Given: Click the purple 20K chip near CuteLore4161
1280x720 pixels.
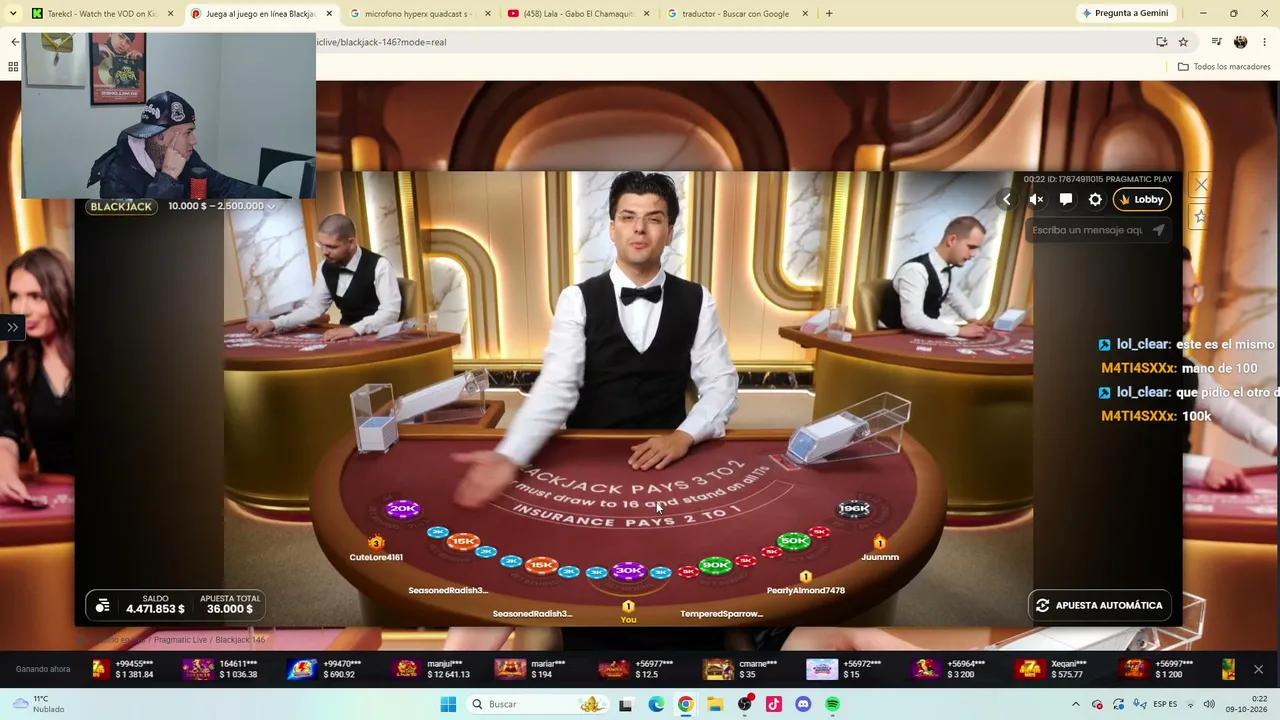Looking at the screenshot, I should (402, 508).
